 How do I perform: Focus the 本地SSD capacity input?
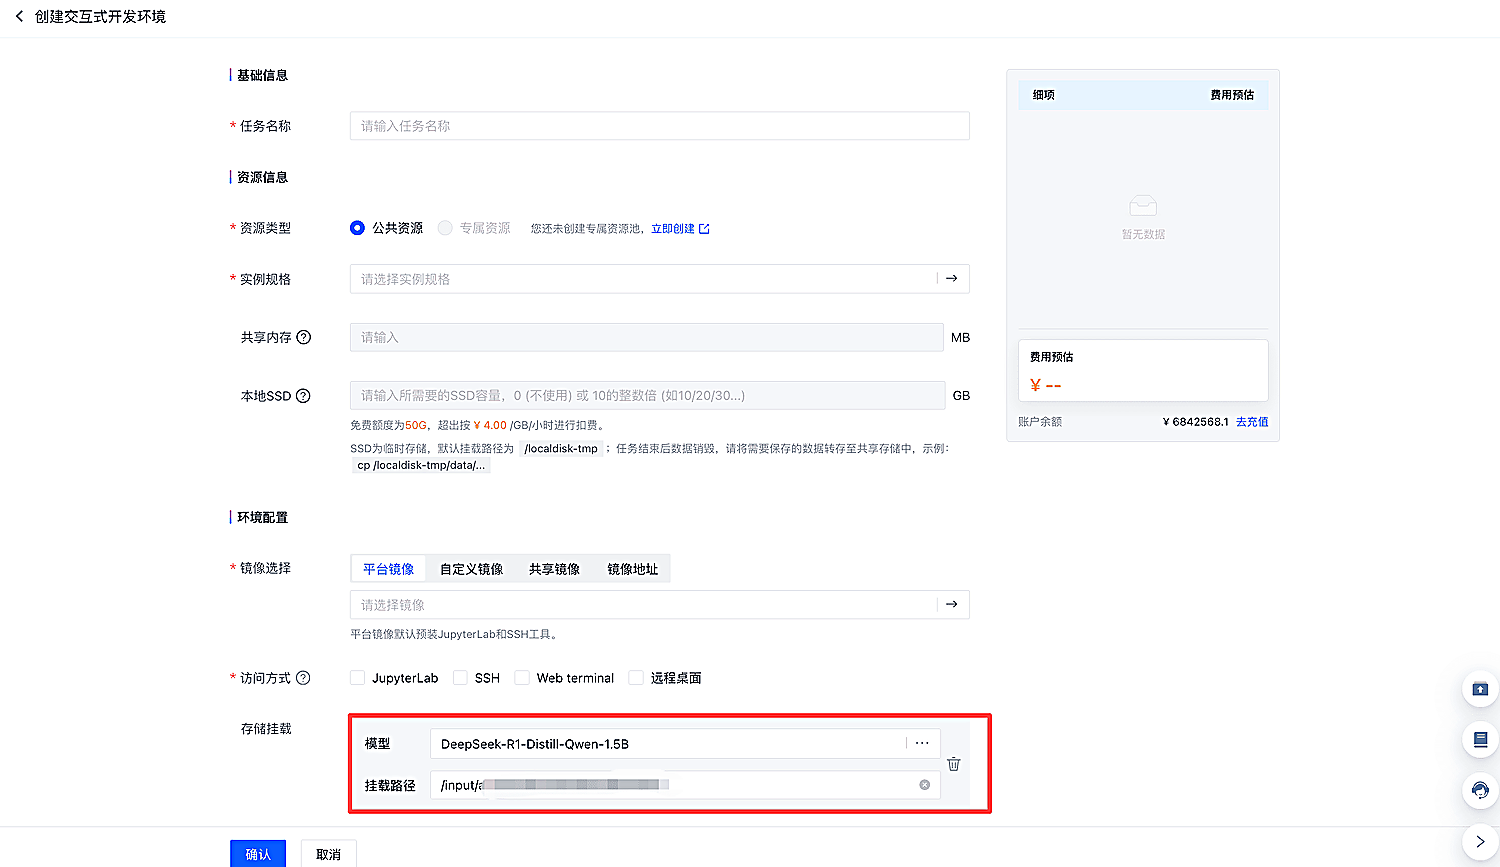pos(647,396)
